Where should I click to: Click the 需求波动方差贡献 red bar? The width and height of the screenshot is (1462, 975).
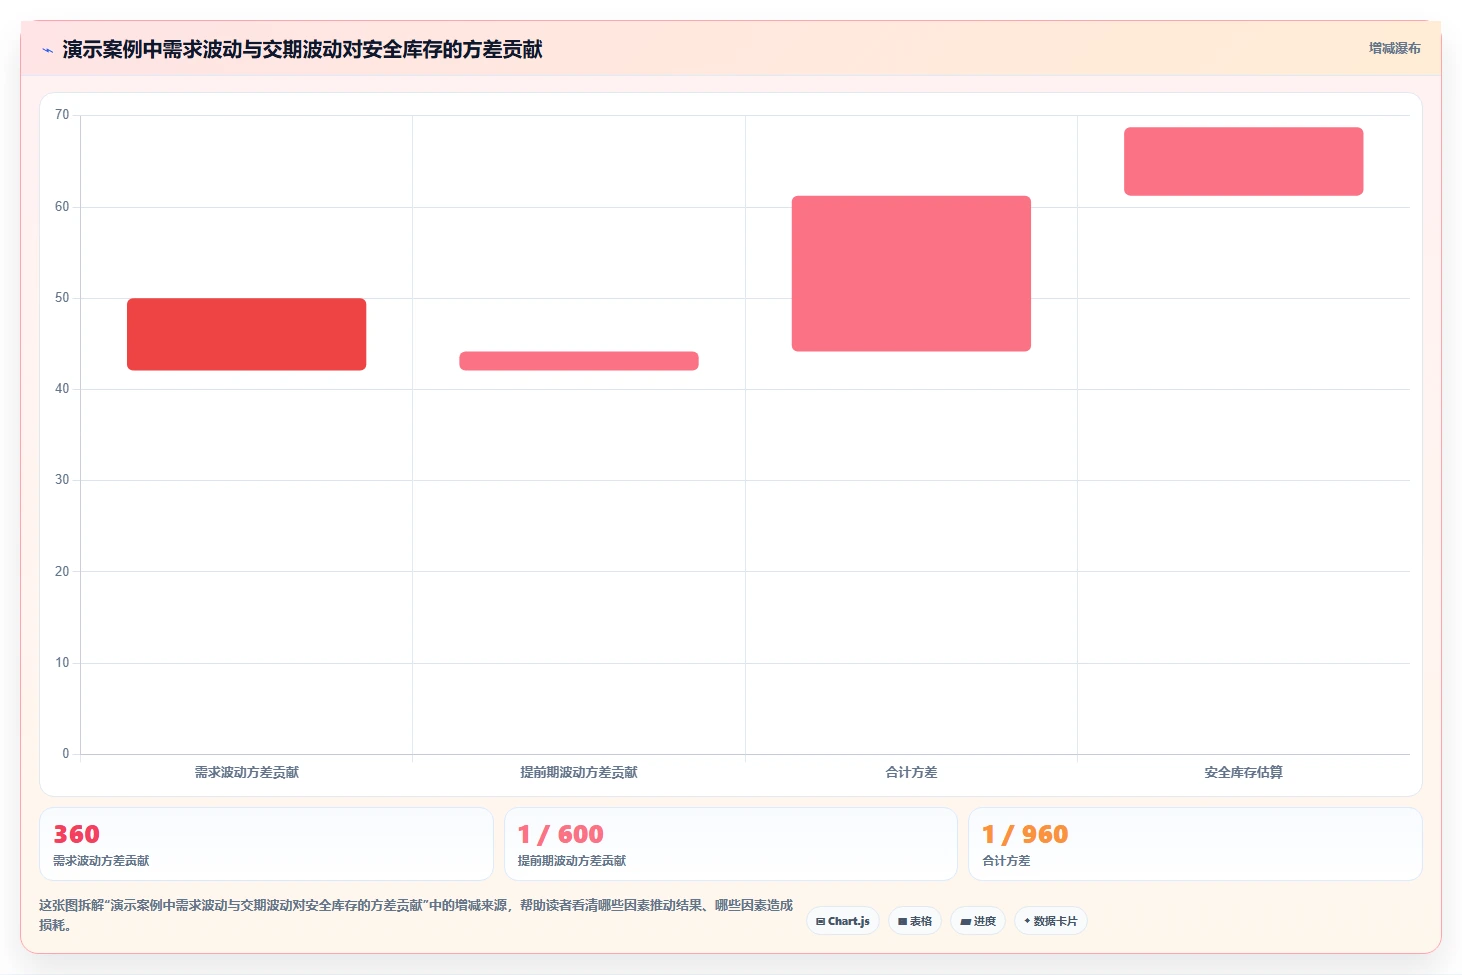pyautogui.click(x=246, y=334)
